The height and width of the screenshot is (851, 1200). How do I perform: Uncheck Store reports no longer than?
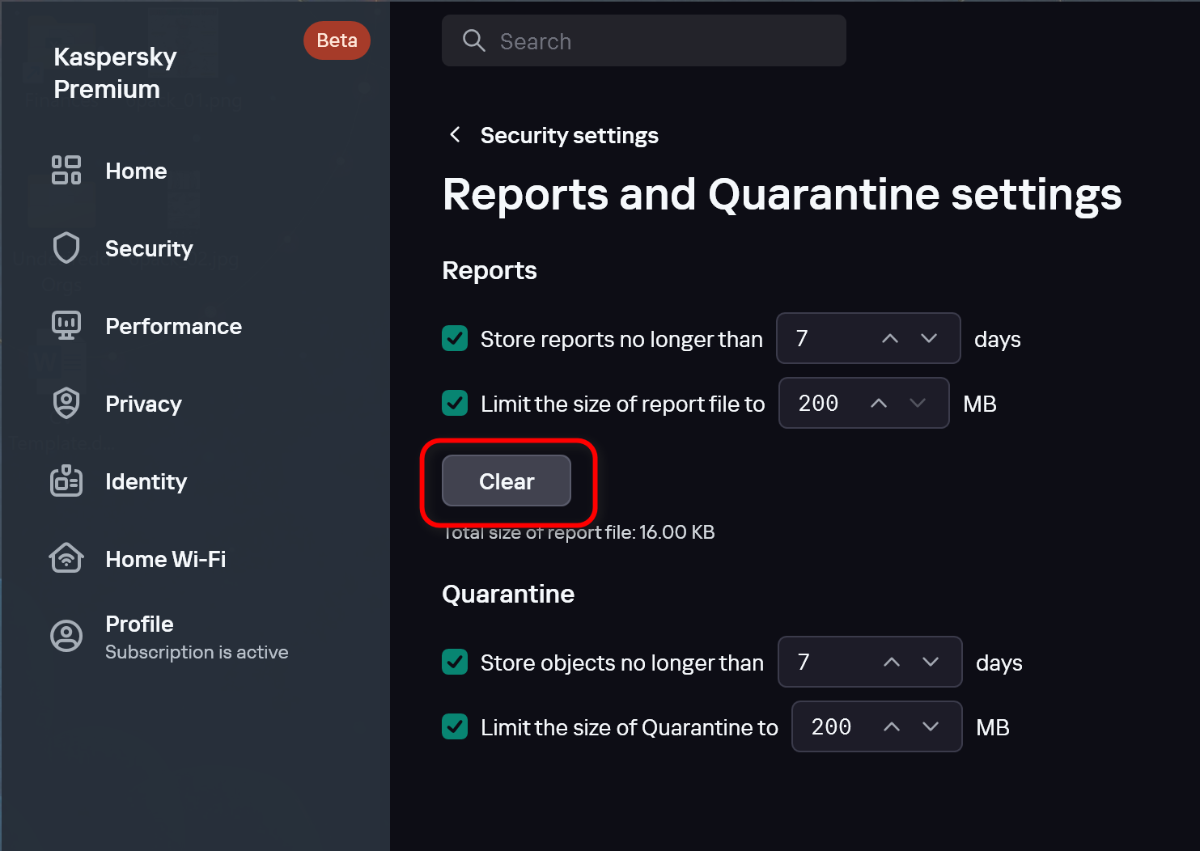tap(455, 338)
